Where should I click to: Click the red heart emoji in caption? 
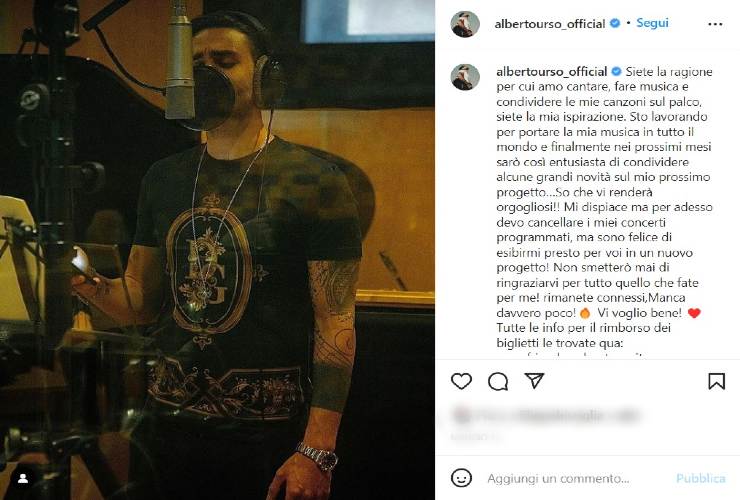pyautogui.click(x=694, y=313)
